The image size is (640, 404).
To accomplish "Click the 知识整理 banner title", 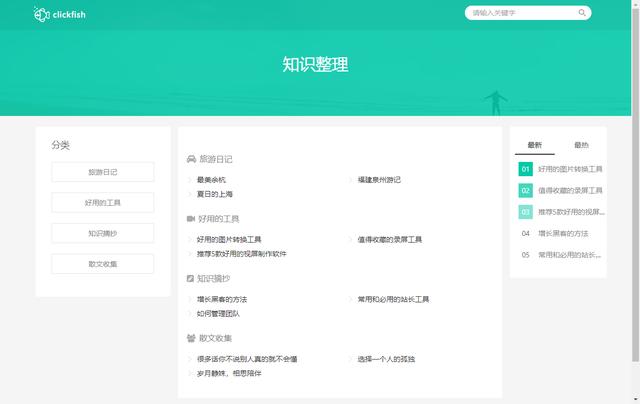I will coord(316,64).
